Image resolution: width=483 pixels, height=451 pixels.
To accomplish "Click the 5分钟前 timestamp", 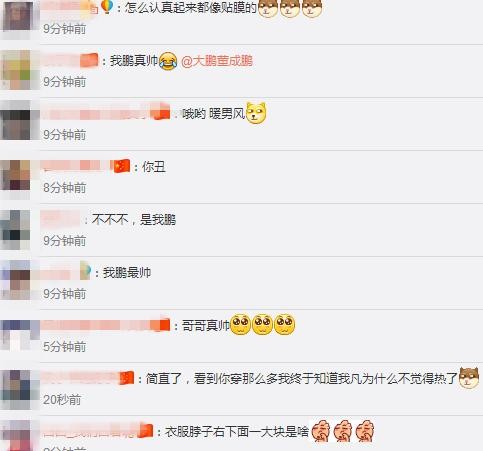I will click(x=65, y=347).
